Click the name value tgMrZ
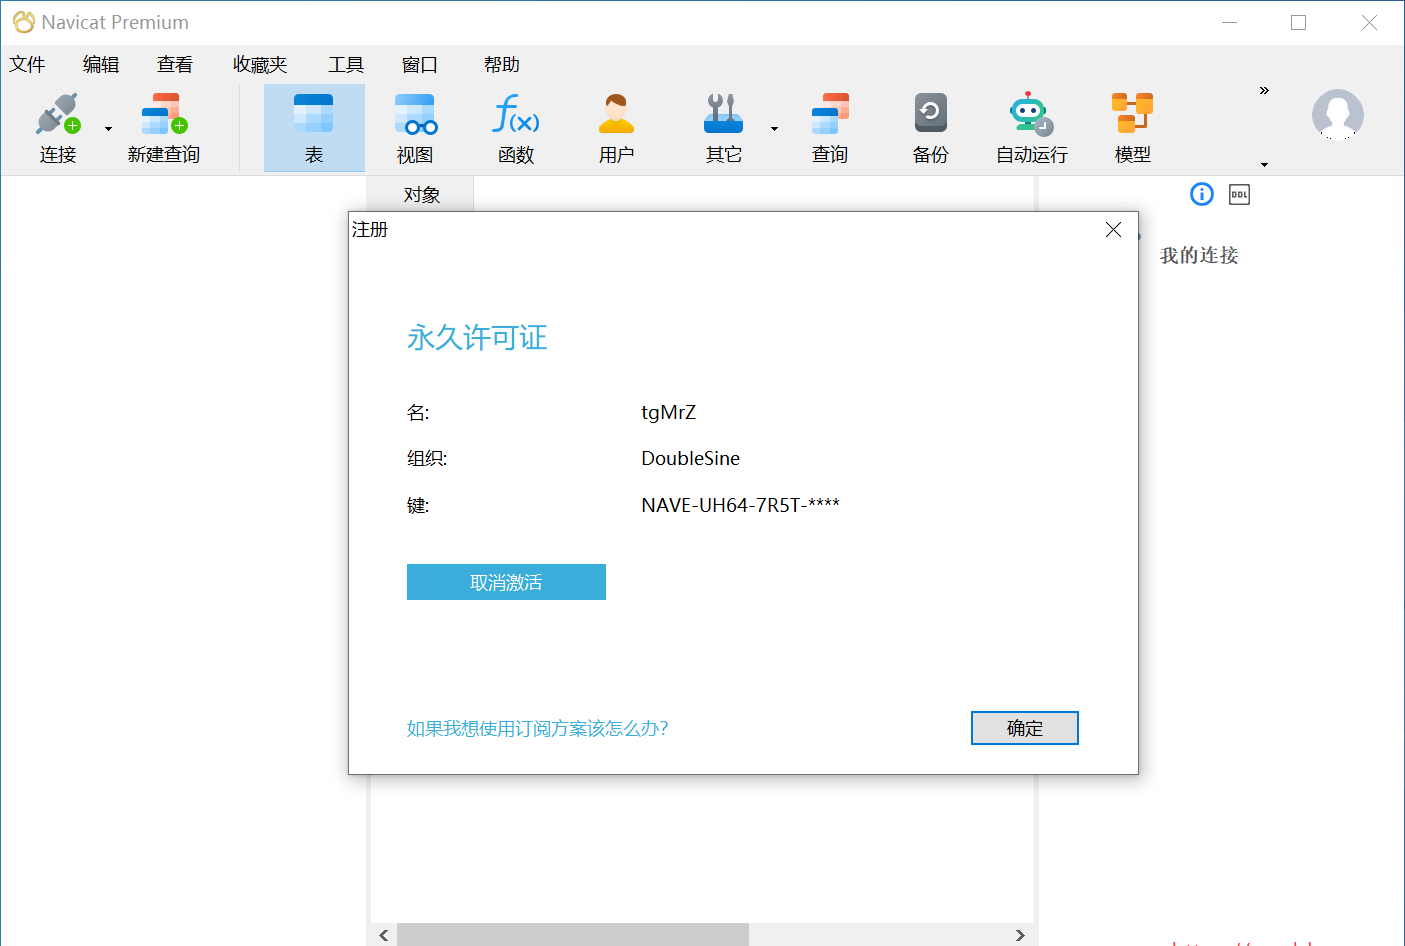This screenshot has height=946, width=1405. (x=668, y=413)
